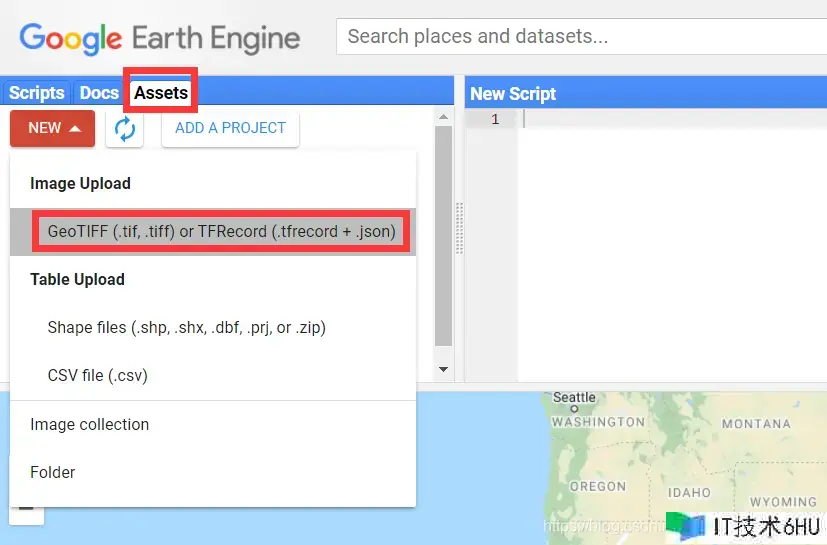The image size is (827, 545).
Task: Click scrollbar down arrow in Assets panel
Action: point(444,369)
